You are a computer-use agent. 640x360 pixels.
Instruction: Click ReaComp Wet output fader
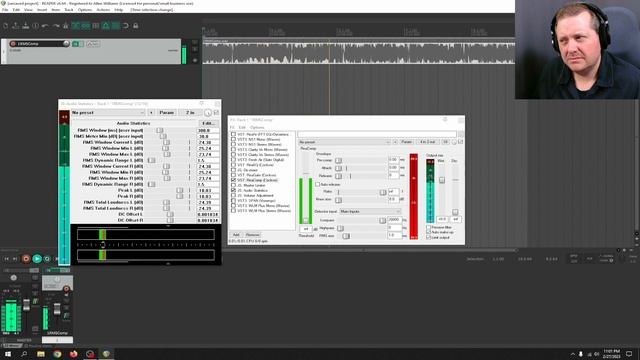click(442, 180)
